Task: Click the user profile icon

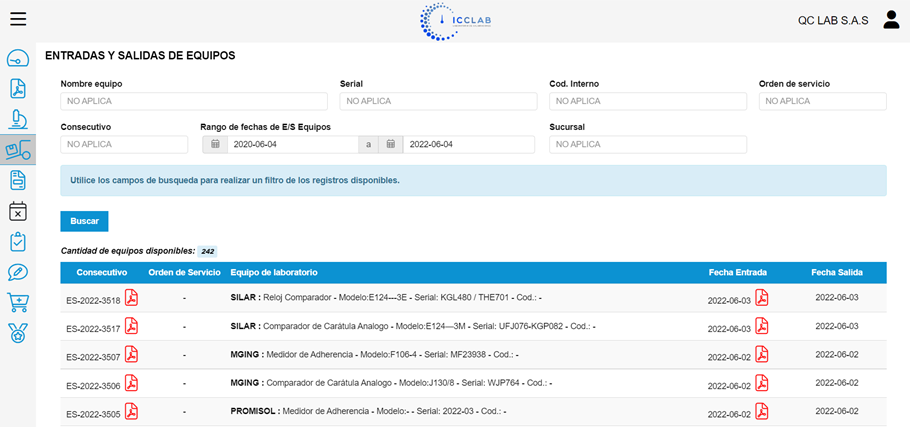Action: 891,19
